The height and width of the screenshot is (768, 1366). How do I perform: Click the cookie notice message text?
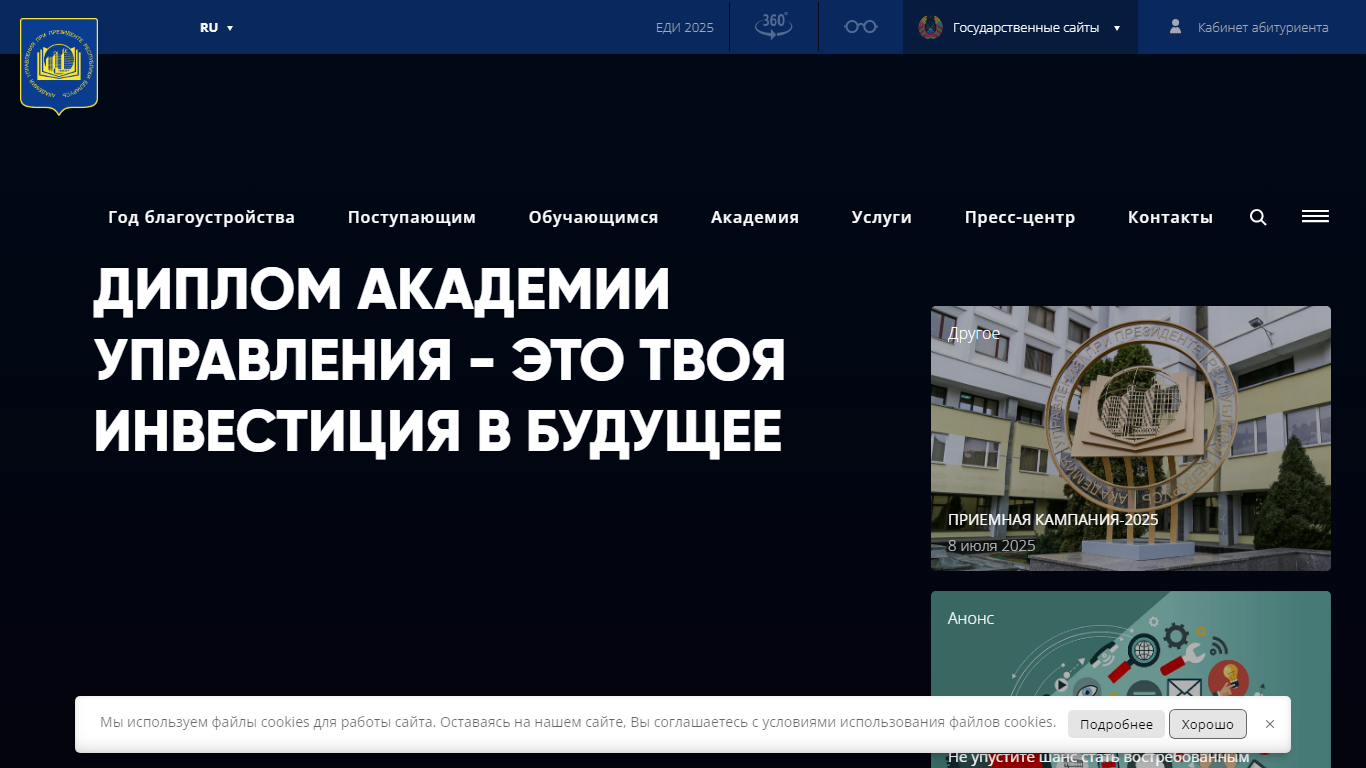click(578, 722)
